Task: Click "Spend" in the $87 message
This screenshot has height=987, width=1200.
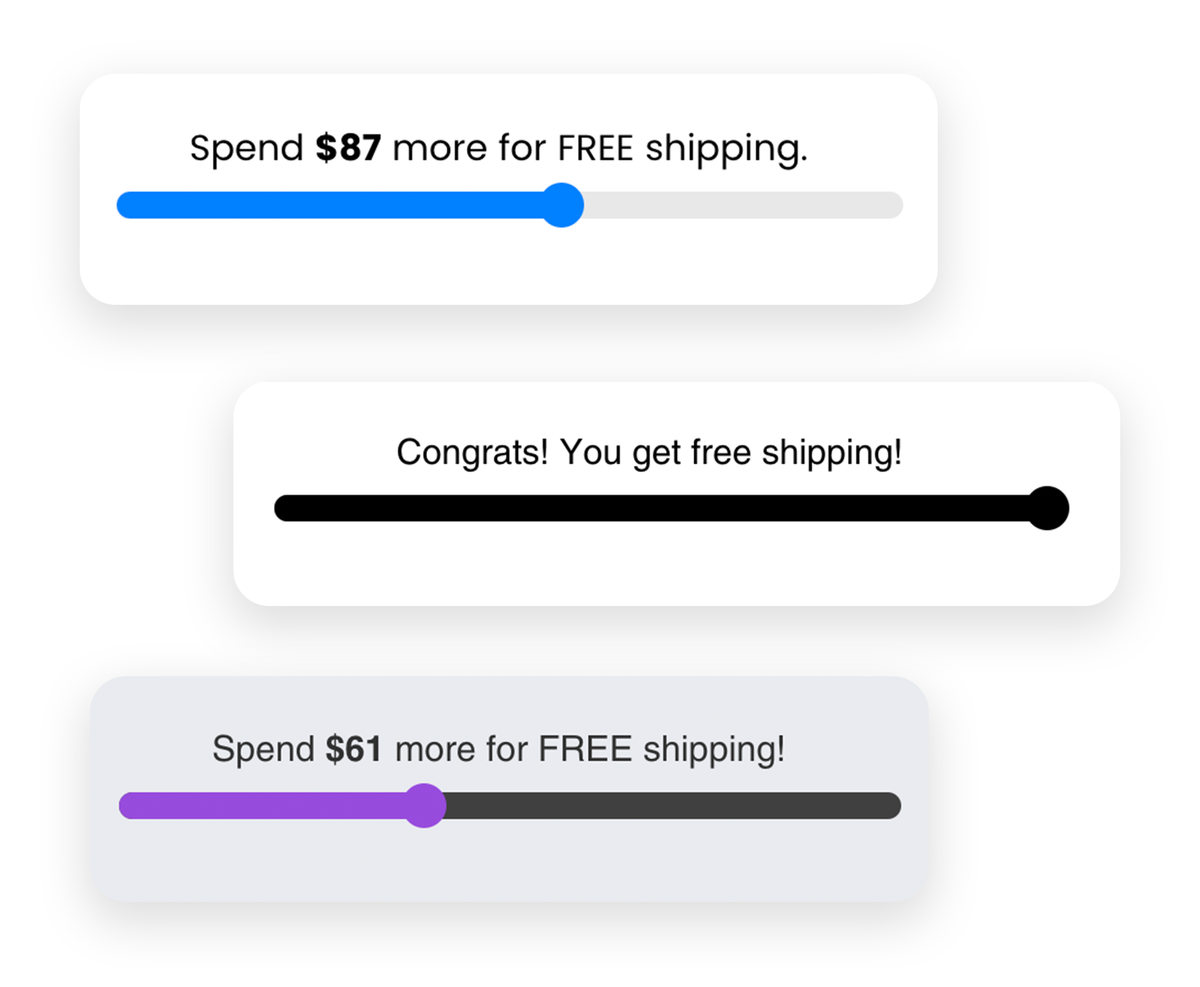Action: pos(247,149)
